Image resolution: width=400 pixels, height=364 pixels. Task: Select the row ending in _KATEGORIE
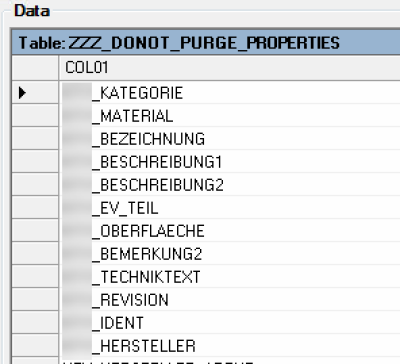230,92
